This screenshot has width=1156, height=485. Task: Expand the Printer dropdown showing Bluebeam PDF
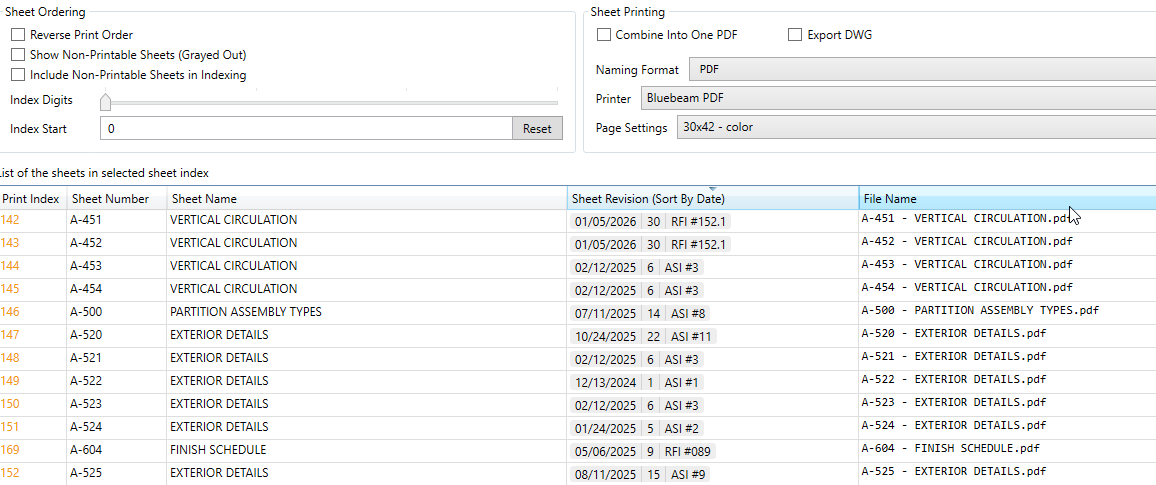pos(896,99)
